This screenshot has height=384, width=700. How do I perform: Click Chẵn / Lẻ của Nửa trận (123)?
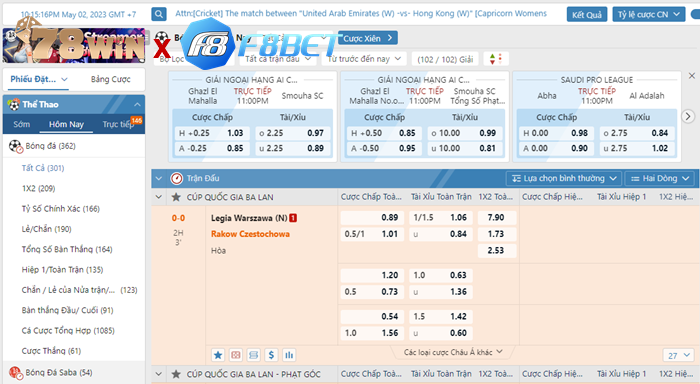79,290
